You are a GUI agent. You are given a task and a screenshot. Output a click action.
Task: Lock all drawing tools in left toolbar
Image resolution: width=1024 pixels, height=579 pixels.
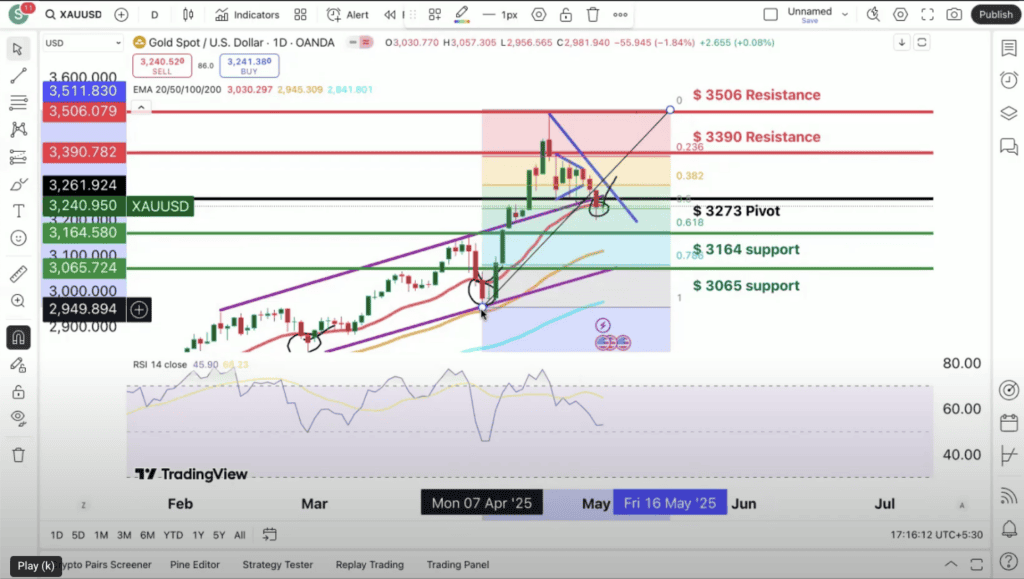tap(18, 392)
